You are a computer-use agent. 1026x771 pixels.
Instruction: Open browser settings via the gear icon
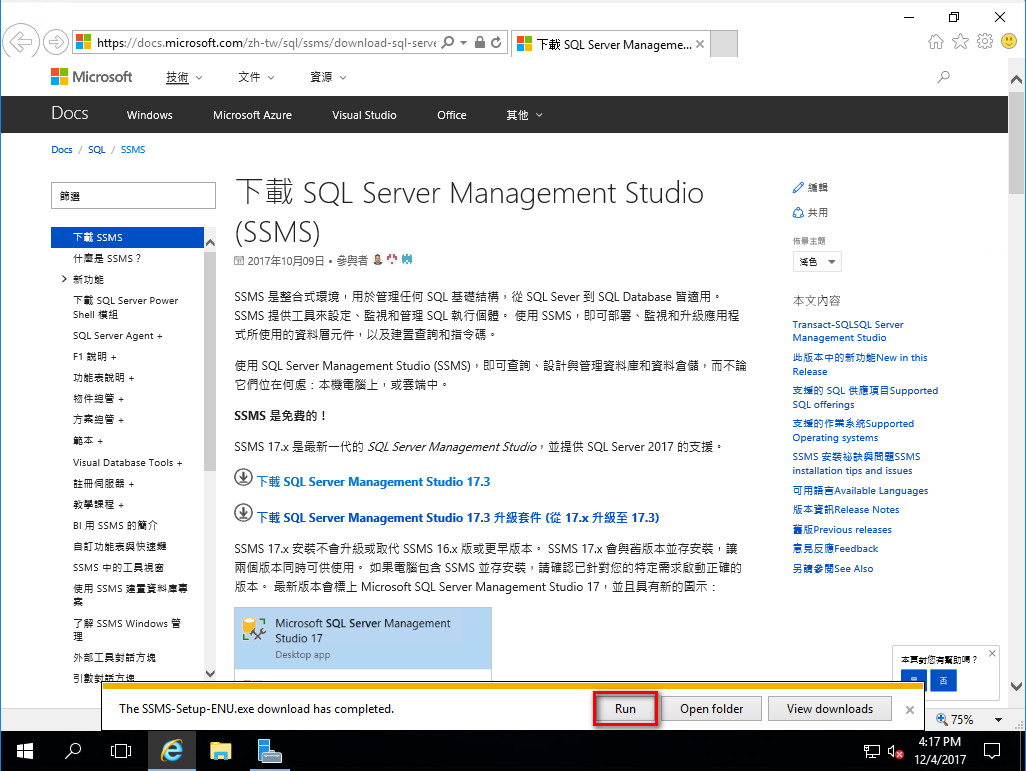[985, 41]
